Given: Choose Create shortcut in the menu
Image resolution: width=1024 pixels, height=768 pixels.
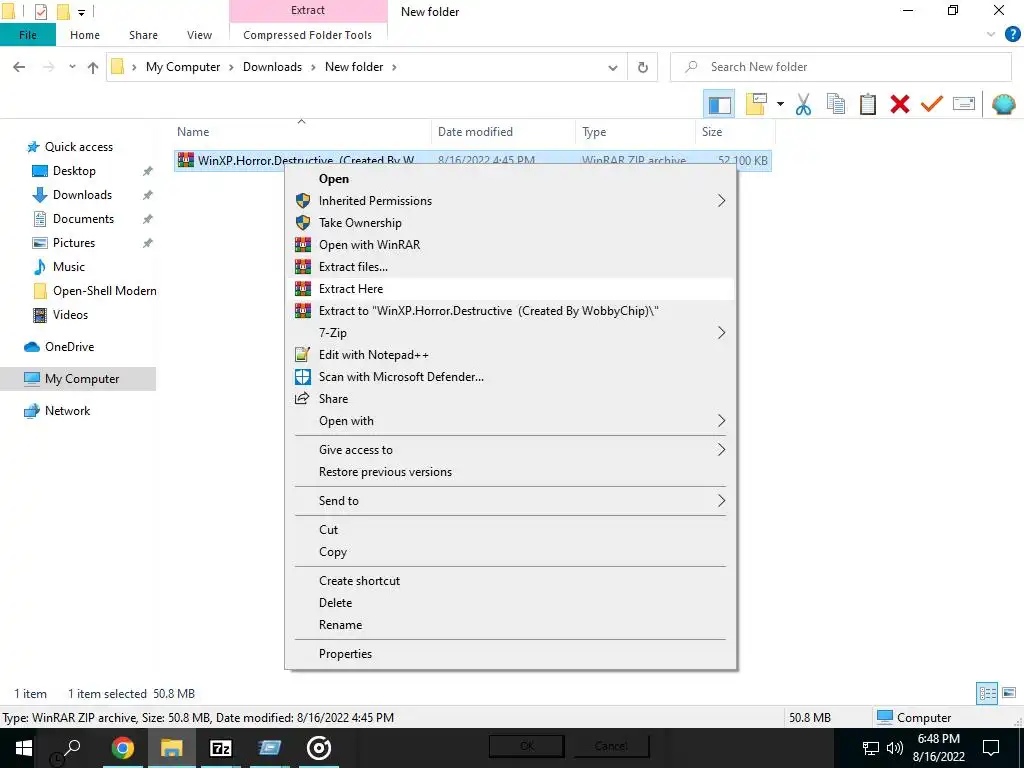Looking at the screenshot, I should pyautogui.click(x=511, y=581).
